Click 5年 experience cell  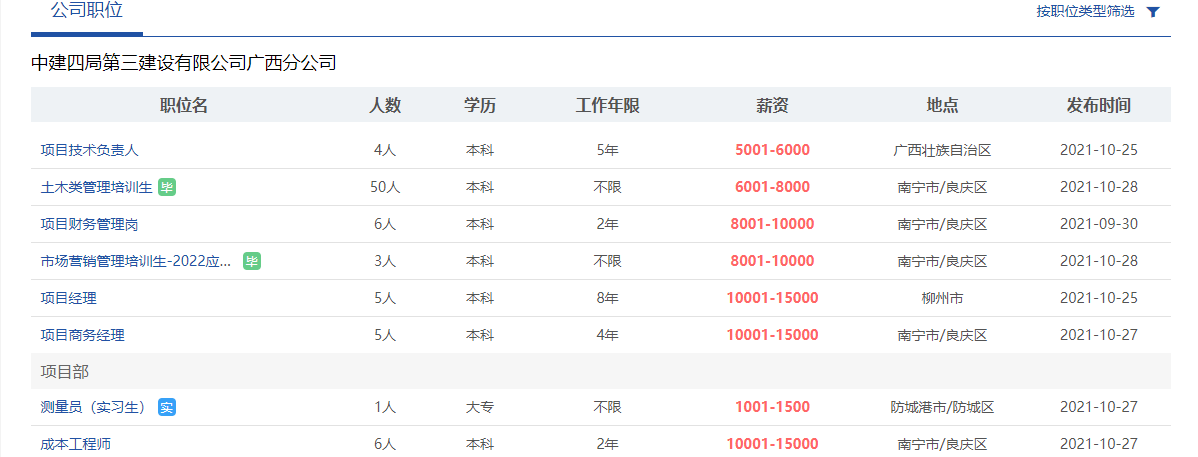pos(607,151)
